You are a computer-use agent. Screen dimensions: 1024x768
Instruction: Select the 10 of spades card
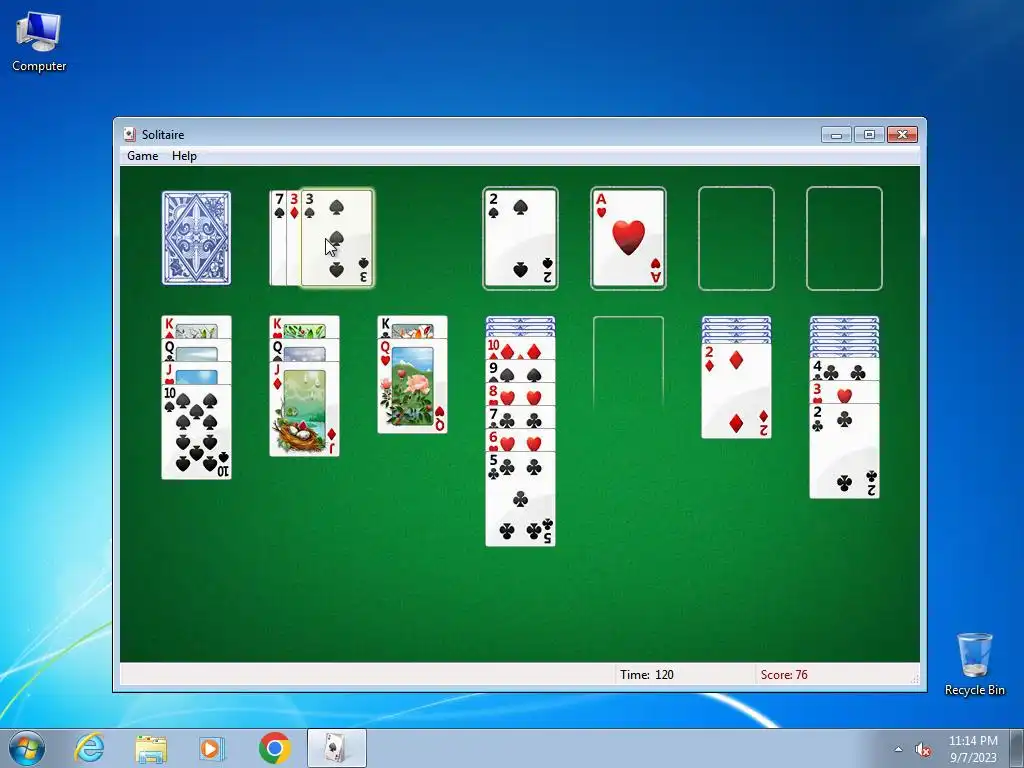tap(197, 432)
